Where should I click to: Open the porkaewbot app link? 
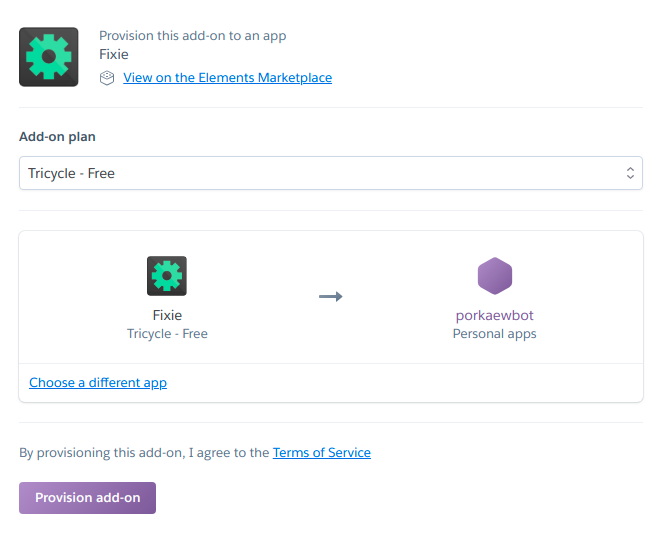(x=494, y=315)
